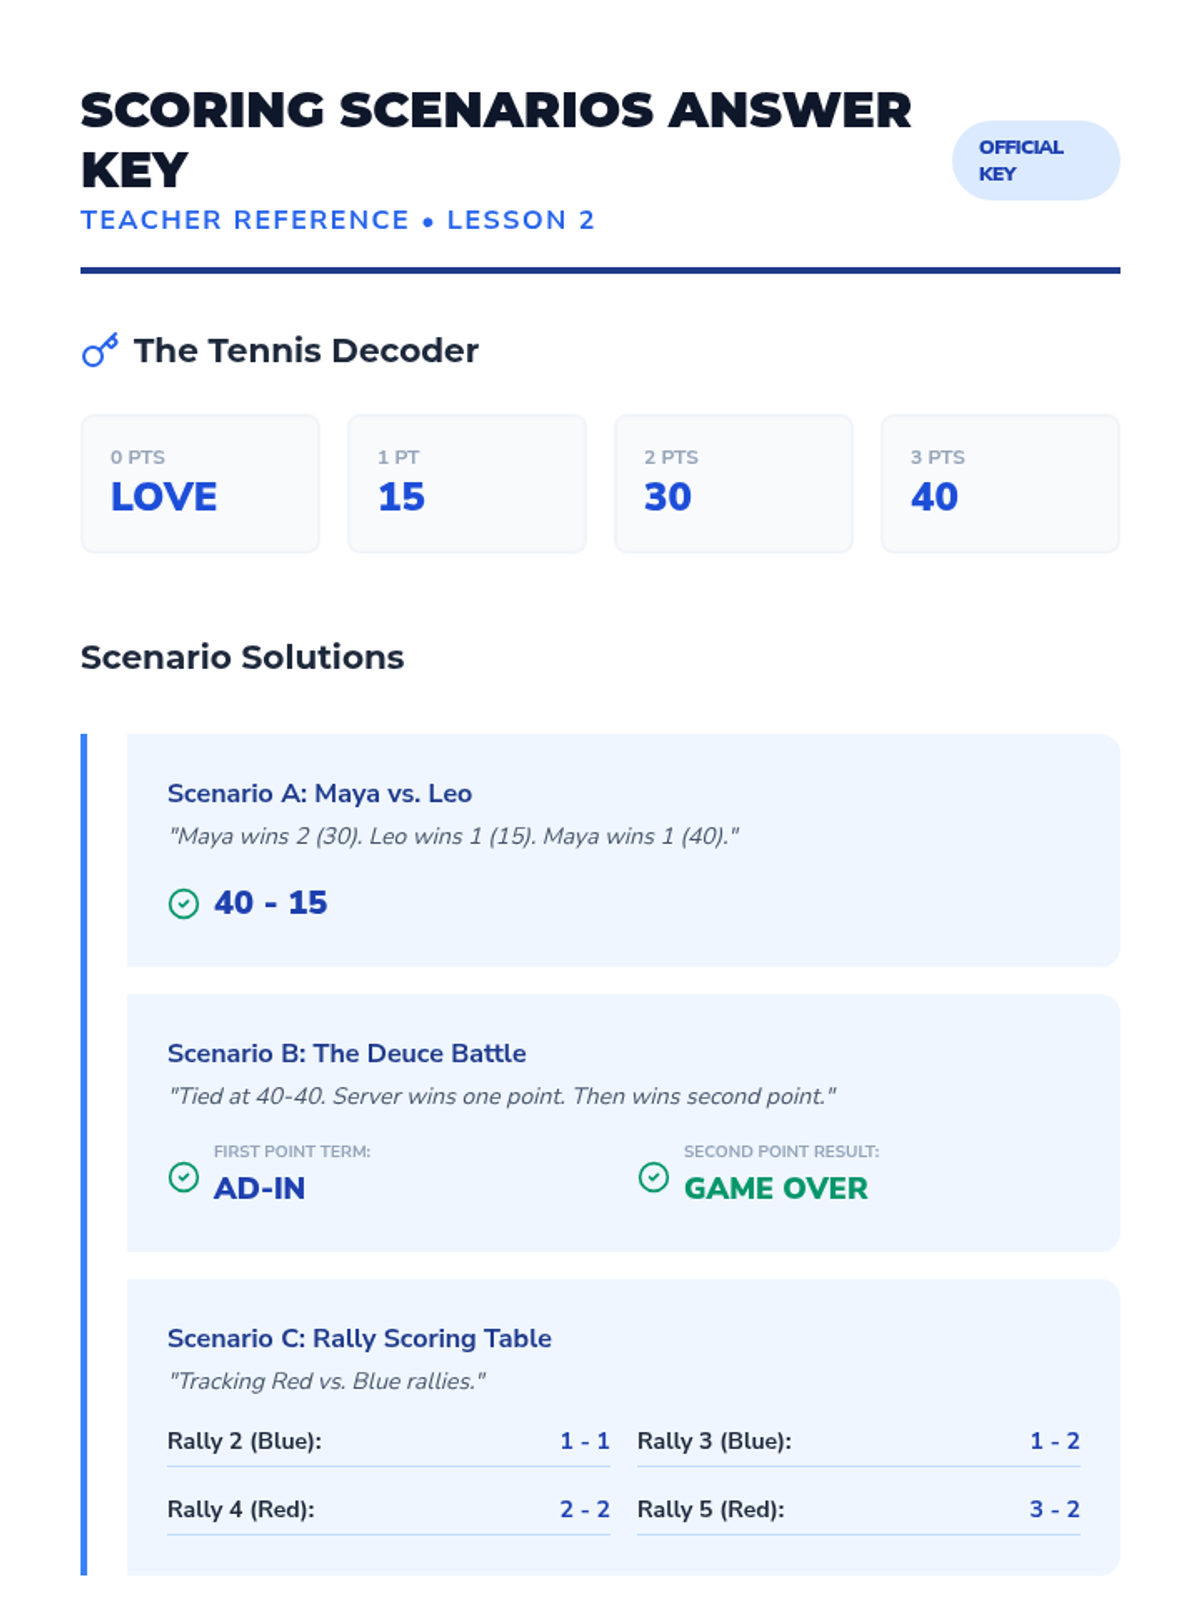Click Scenario A: Maya vs. Leo title
Screen dimensions: 1200x1600
click(x=319, y=793)
